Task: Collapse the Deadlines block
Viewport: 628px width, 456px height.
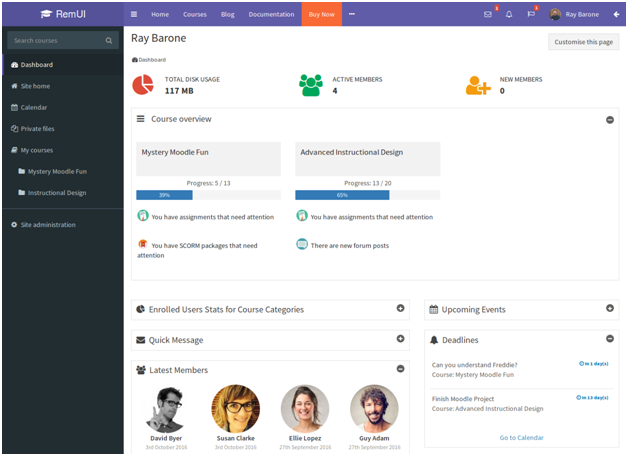Action: point(610,339)
